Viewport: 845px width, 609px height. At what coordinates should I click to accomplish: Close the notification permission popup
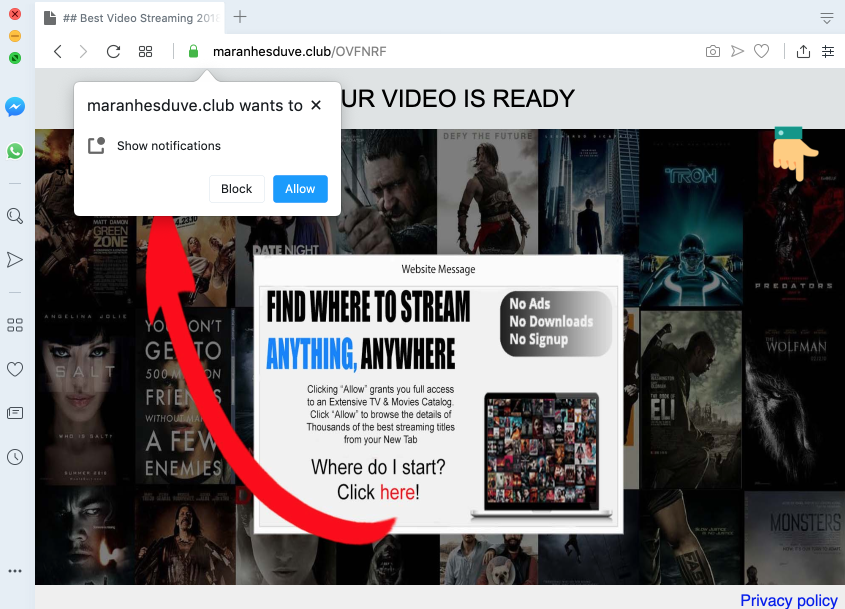(316, 105)
